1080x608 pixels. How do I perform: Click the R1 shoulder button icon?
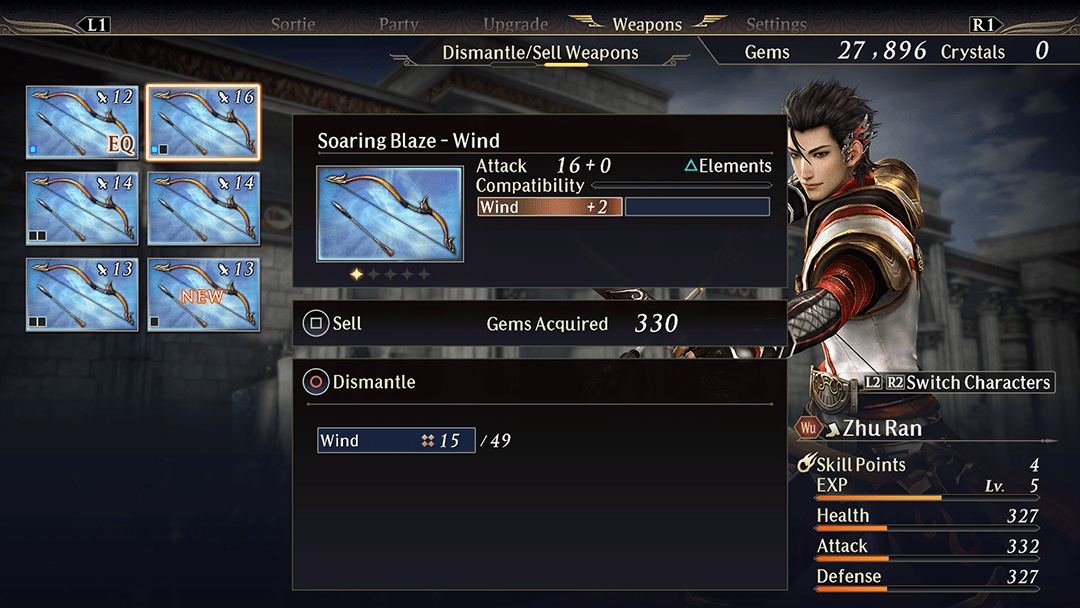pyautogui.click(x=984, y=25)
